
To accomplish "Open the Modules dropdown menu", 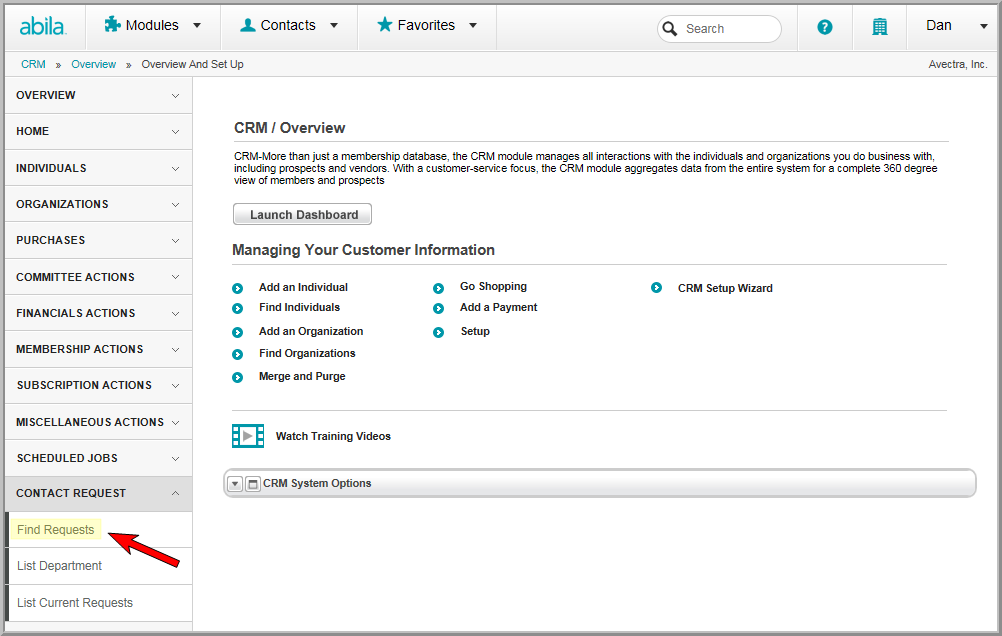I will pyautogui.click(x=197, y=26).
